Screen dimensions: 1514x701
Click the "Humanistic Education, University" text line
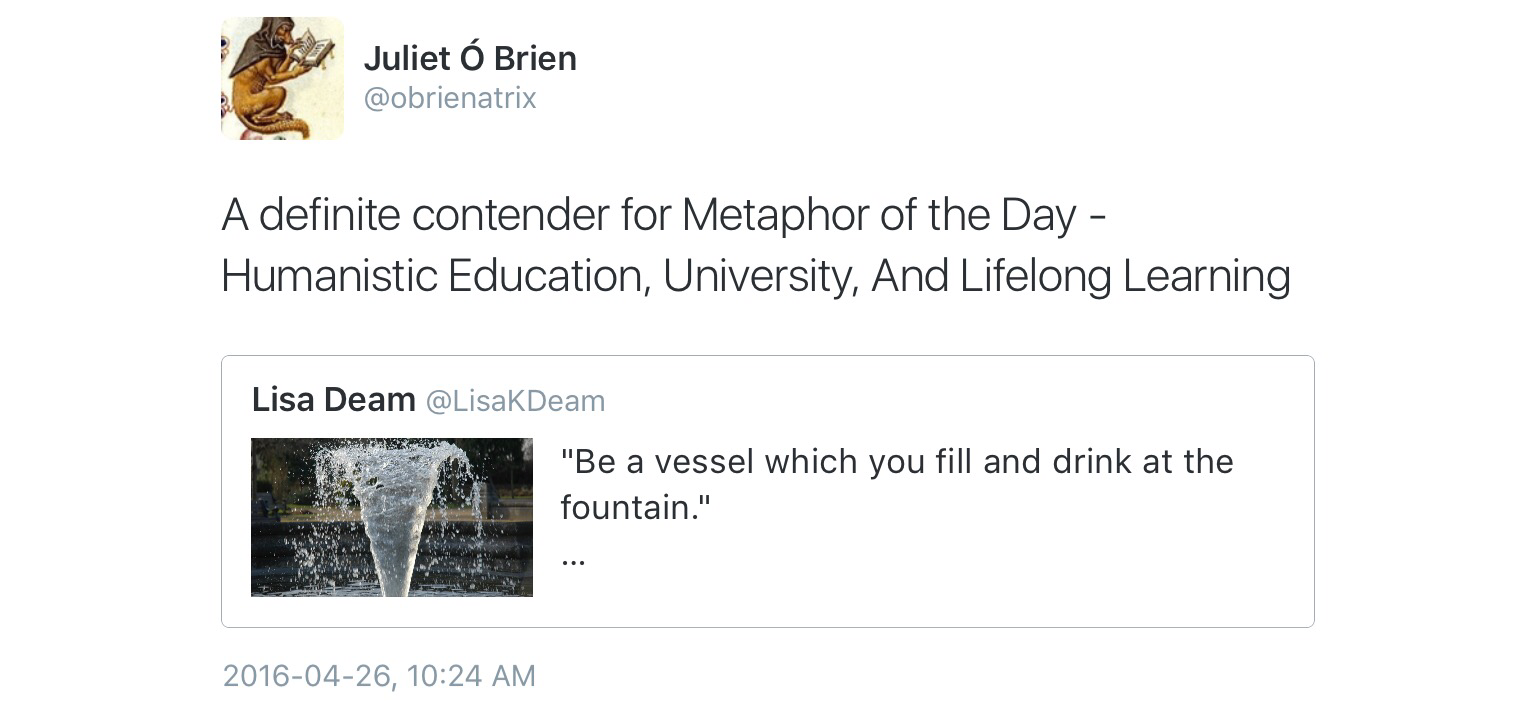tap(540, 276)
